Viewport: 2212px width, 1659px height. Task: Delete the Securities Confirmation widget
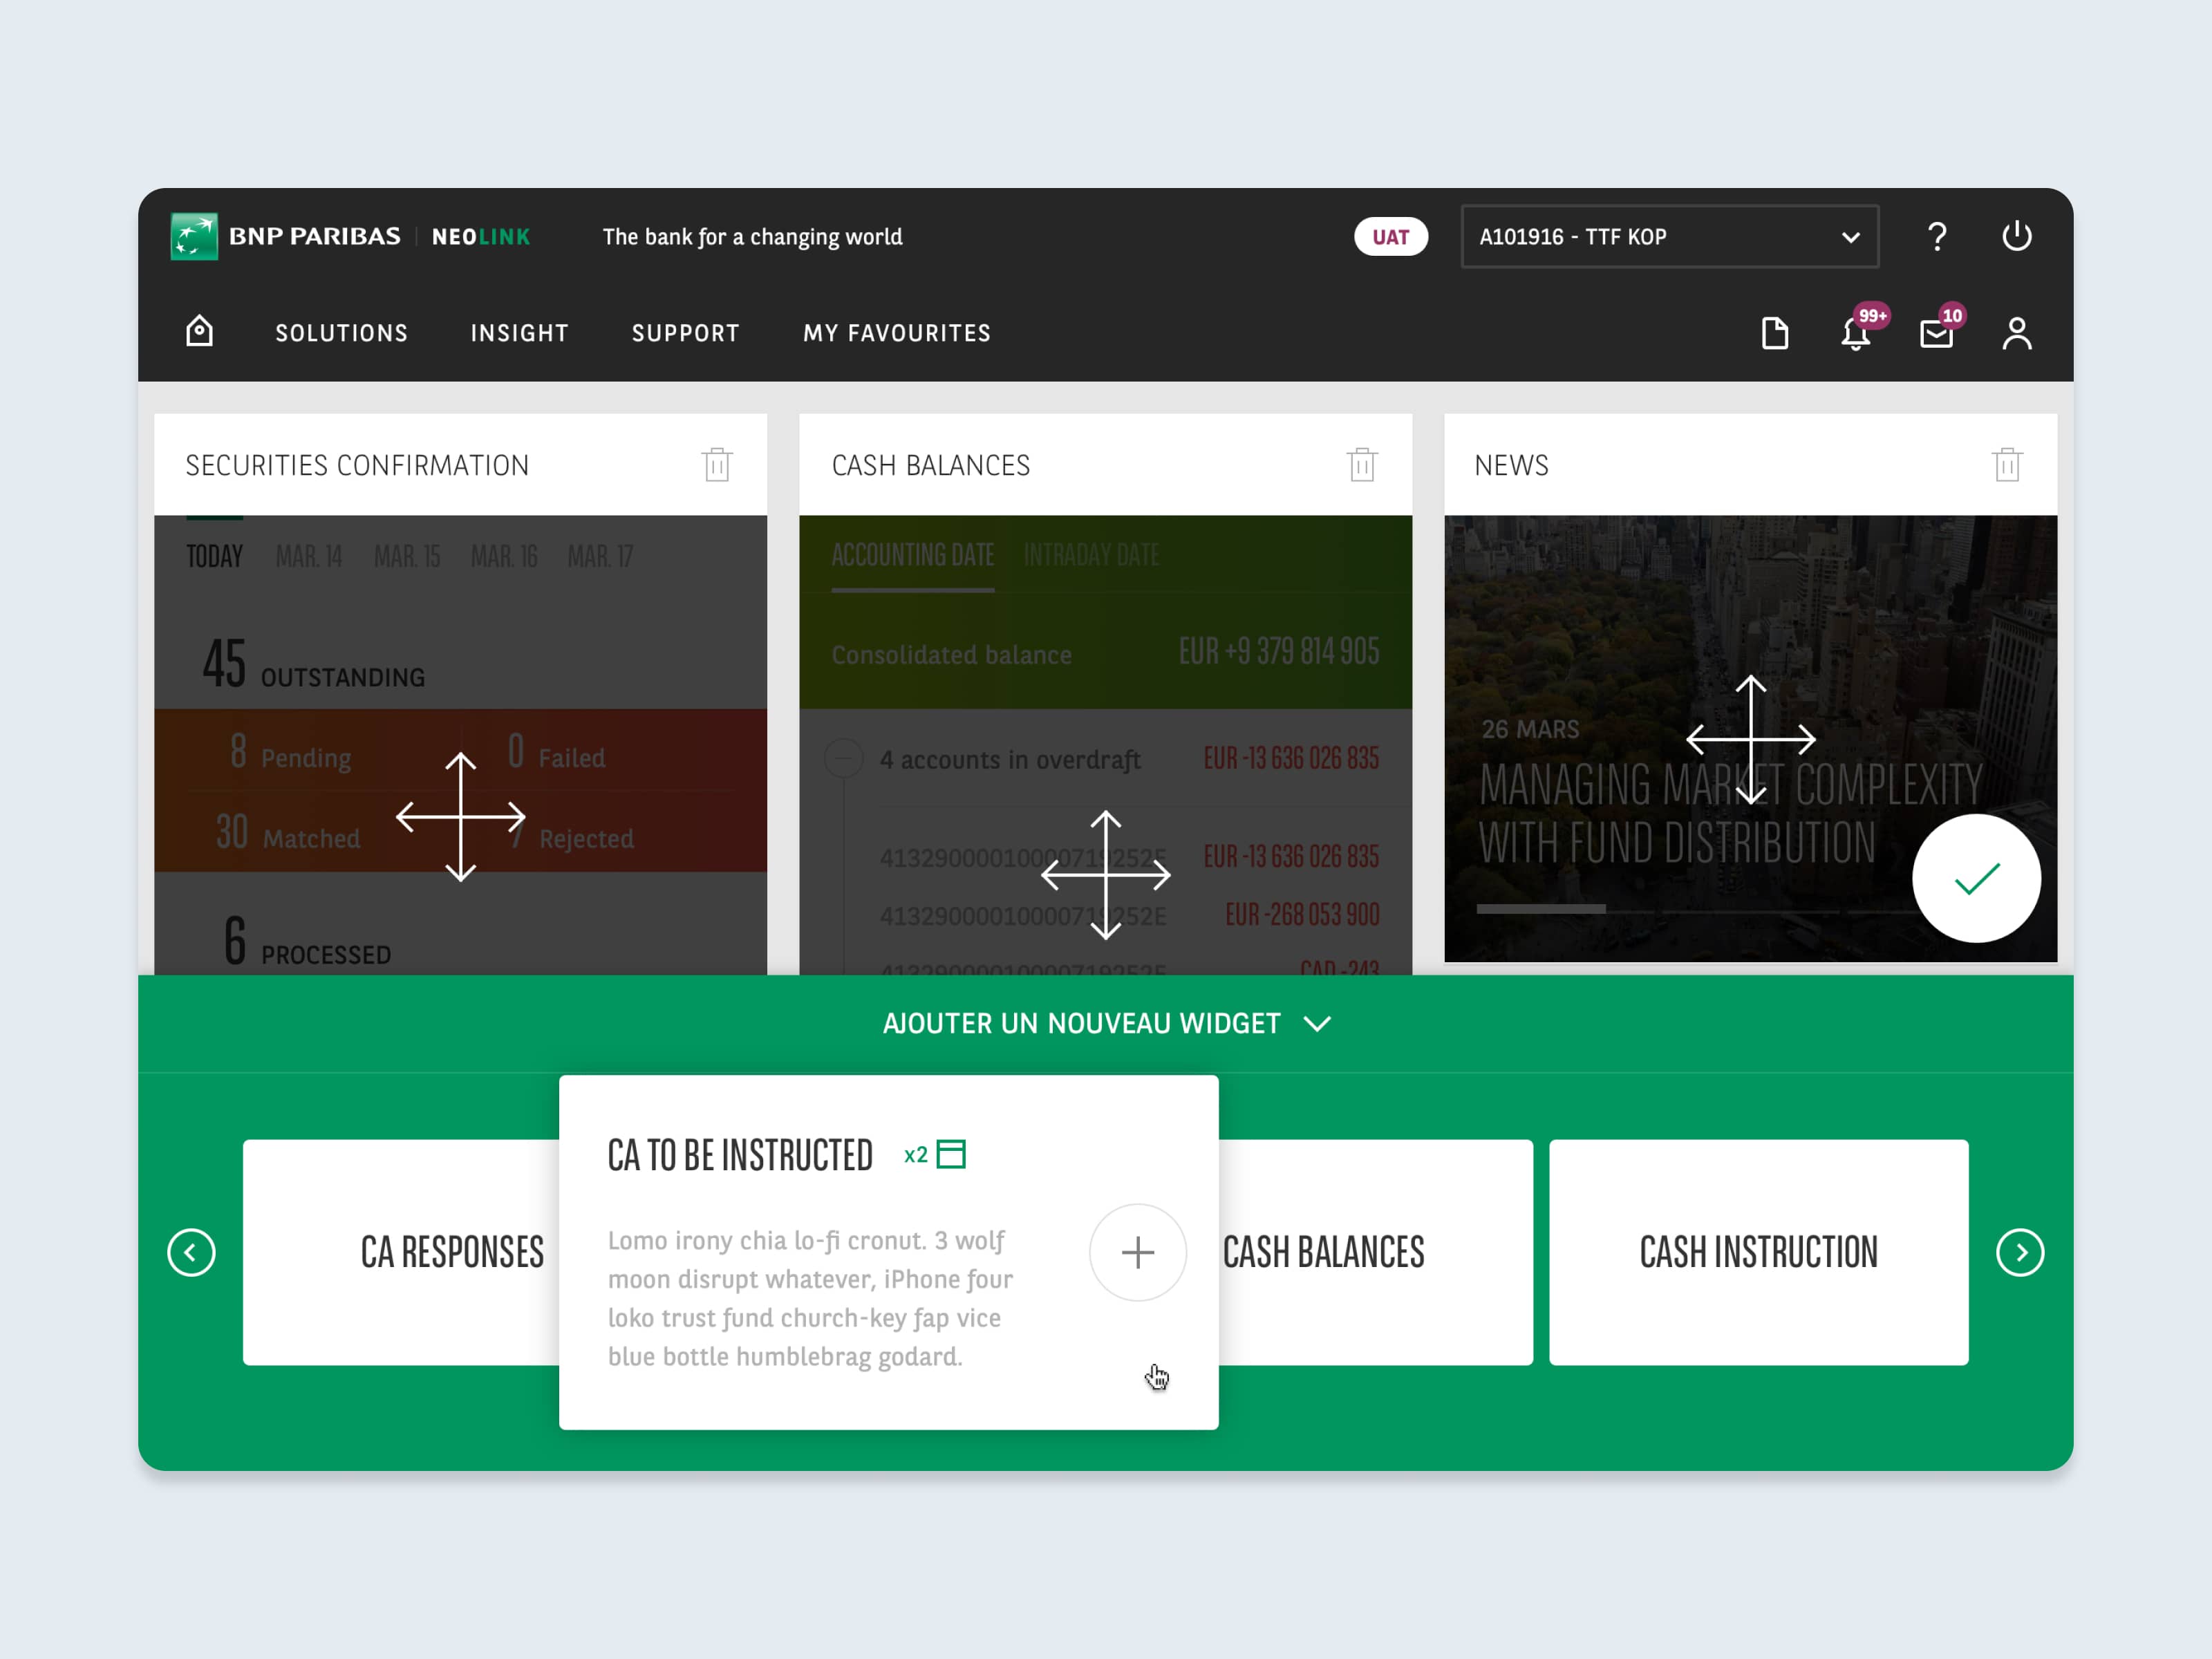pos(717,465)
